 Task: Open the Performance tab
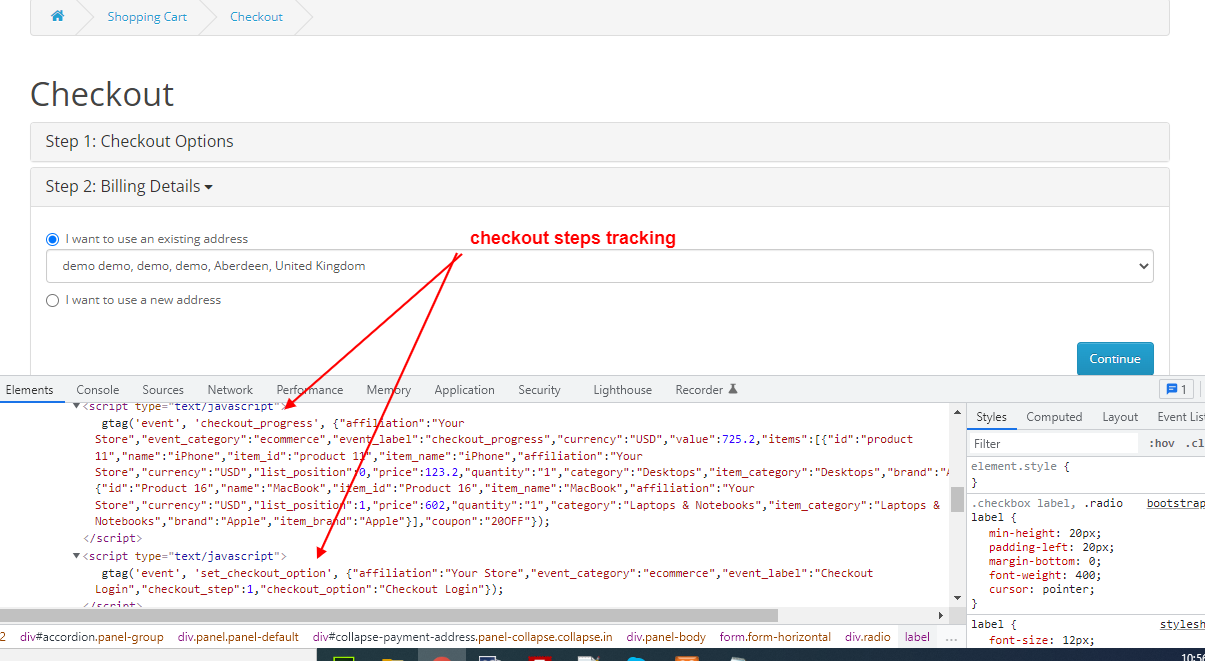pyautogui.click(x=310, y=390)
